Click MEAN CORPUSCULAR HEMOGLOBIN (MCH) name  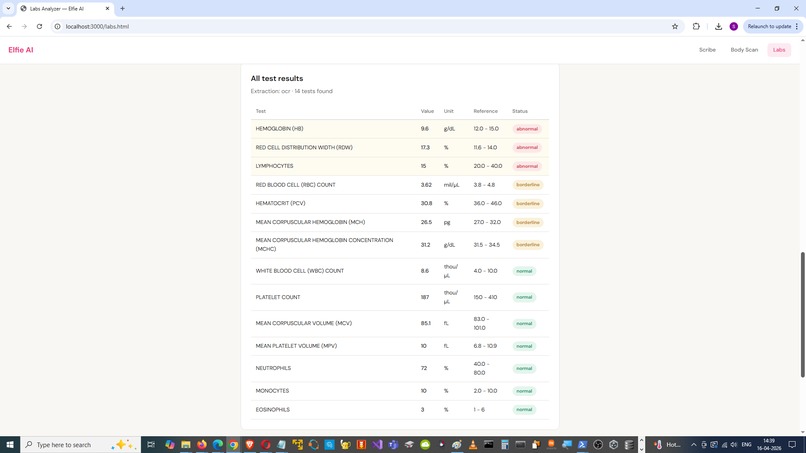tap(310, 222)
